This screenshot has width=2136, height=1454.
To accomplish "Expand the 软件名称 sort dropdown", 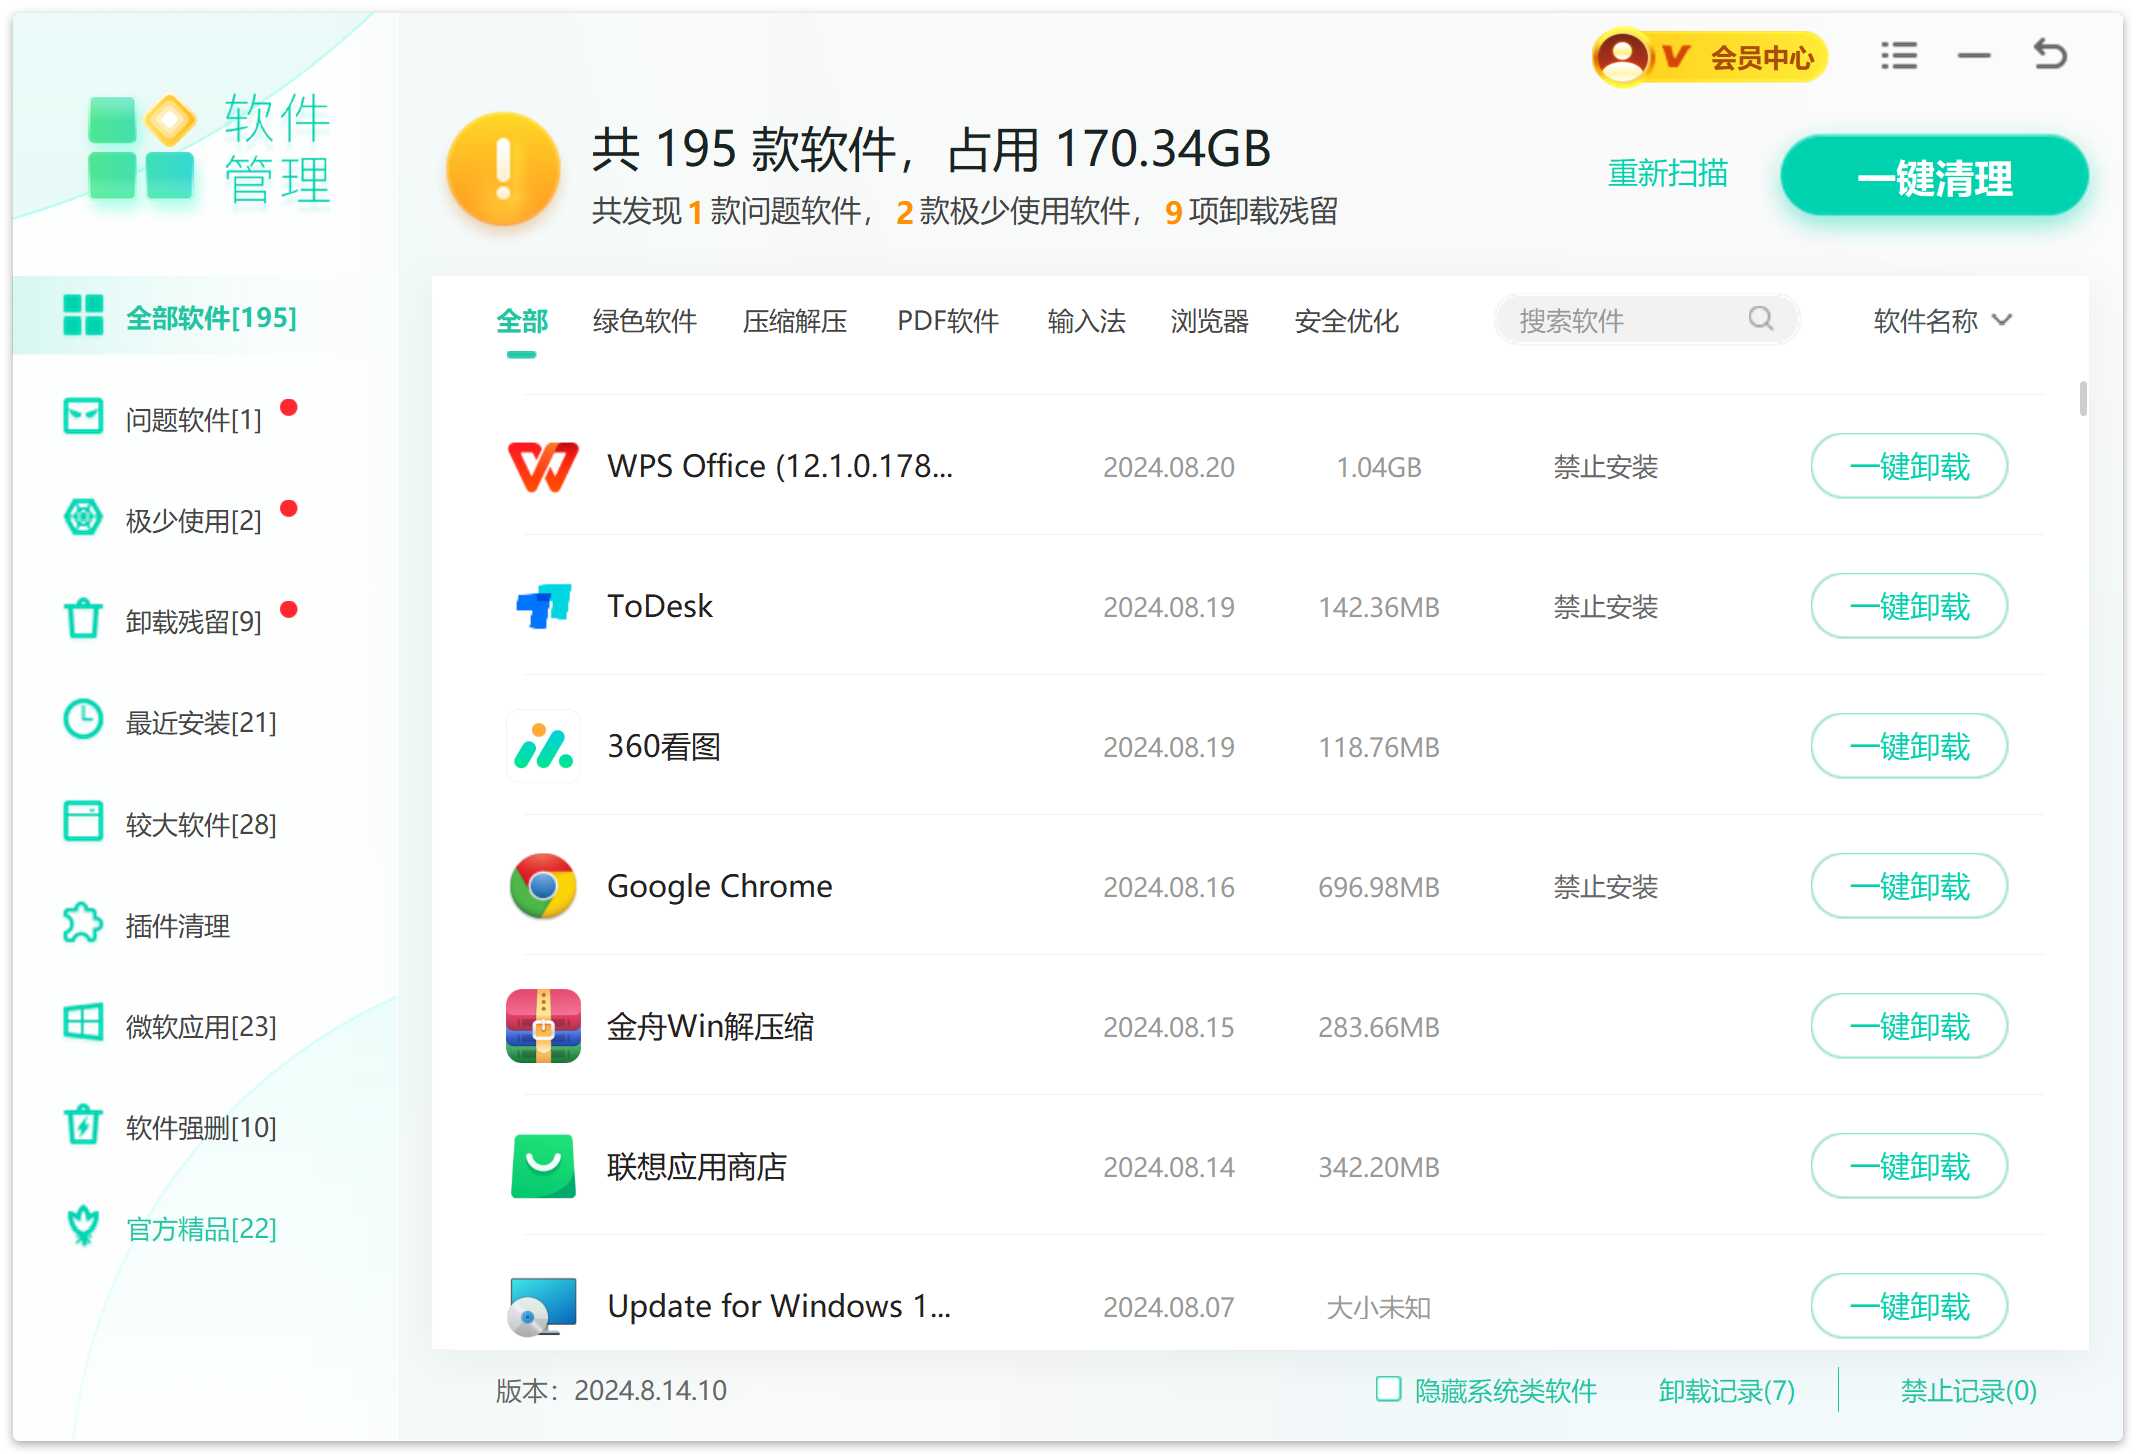I will point(1942,321).
